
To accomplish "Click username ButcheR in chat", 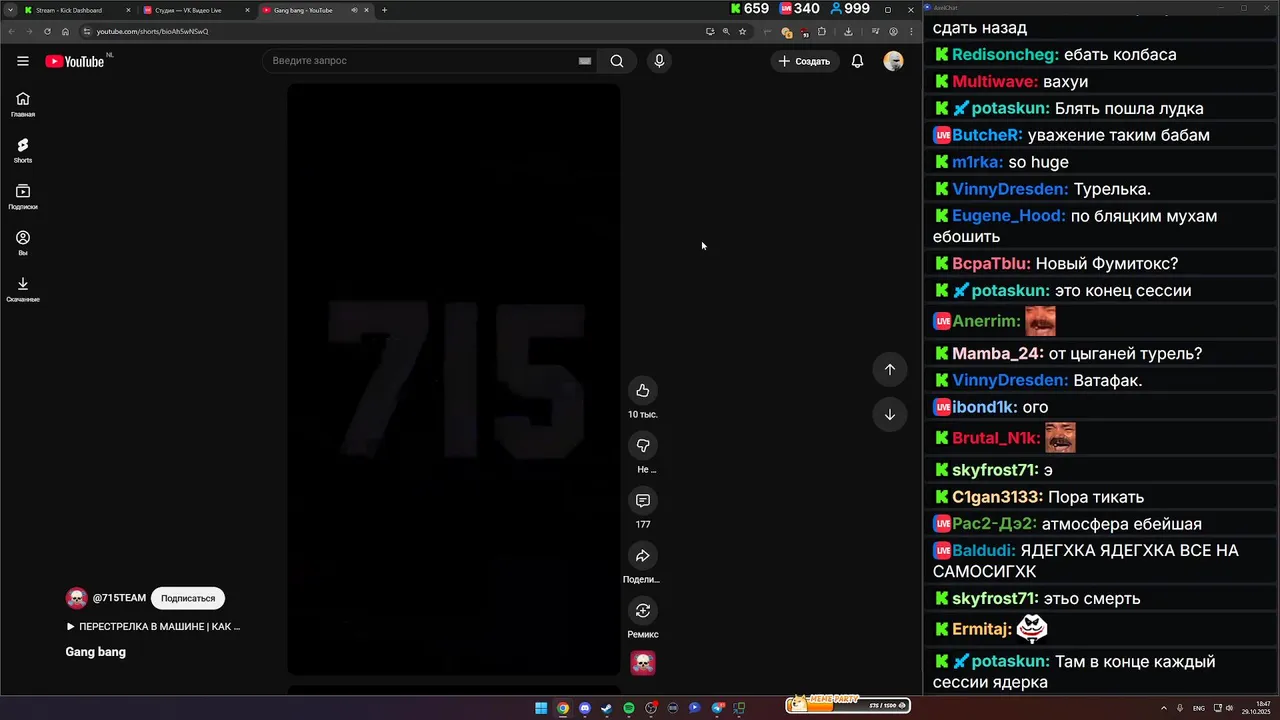I will pos(987,135).
